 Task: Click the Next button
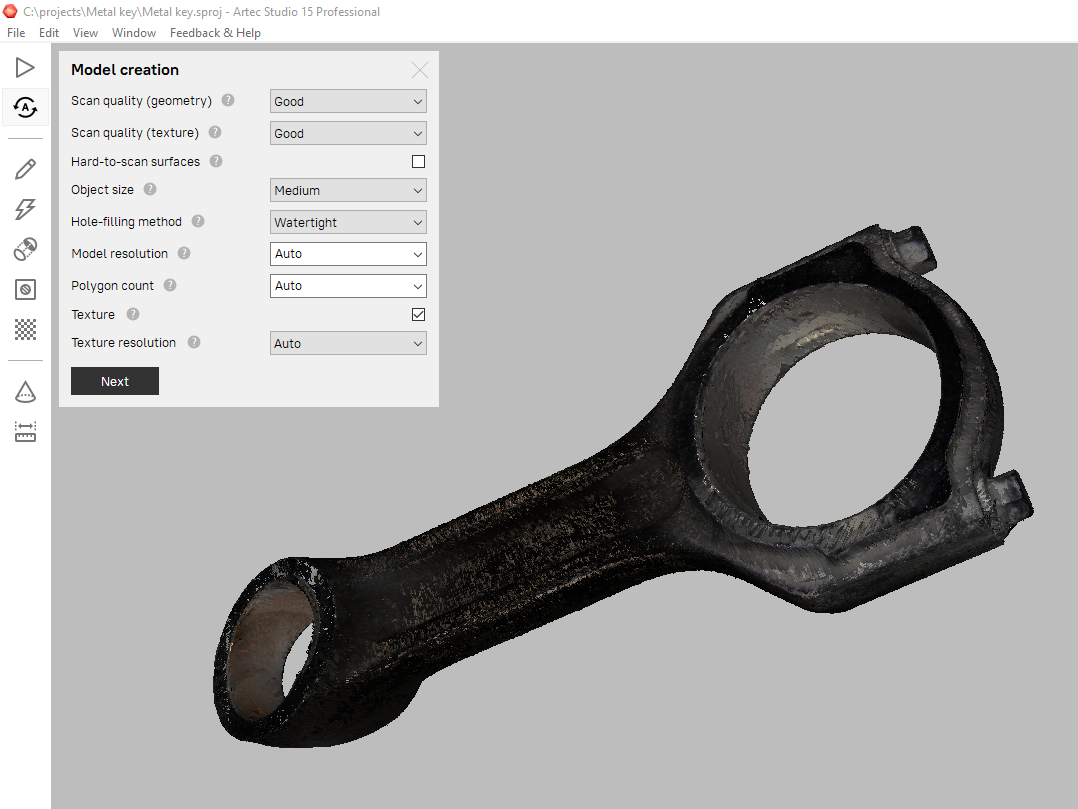pyautogui.click(x=115, y=381)
